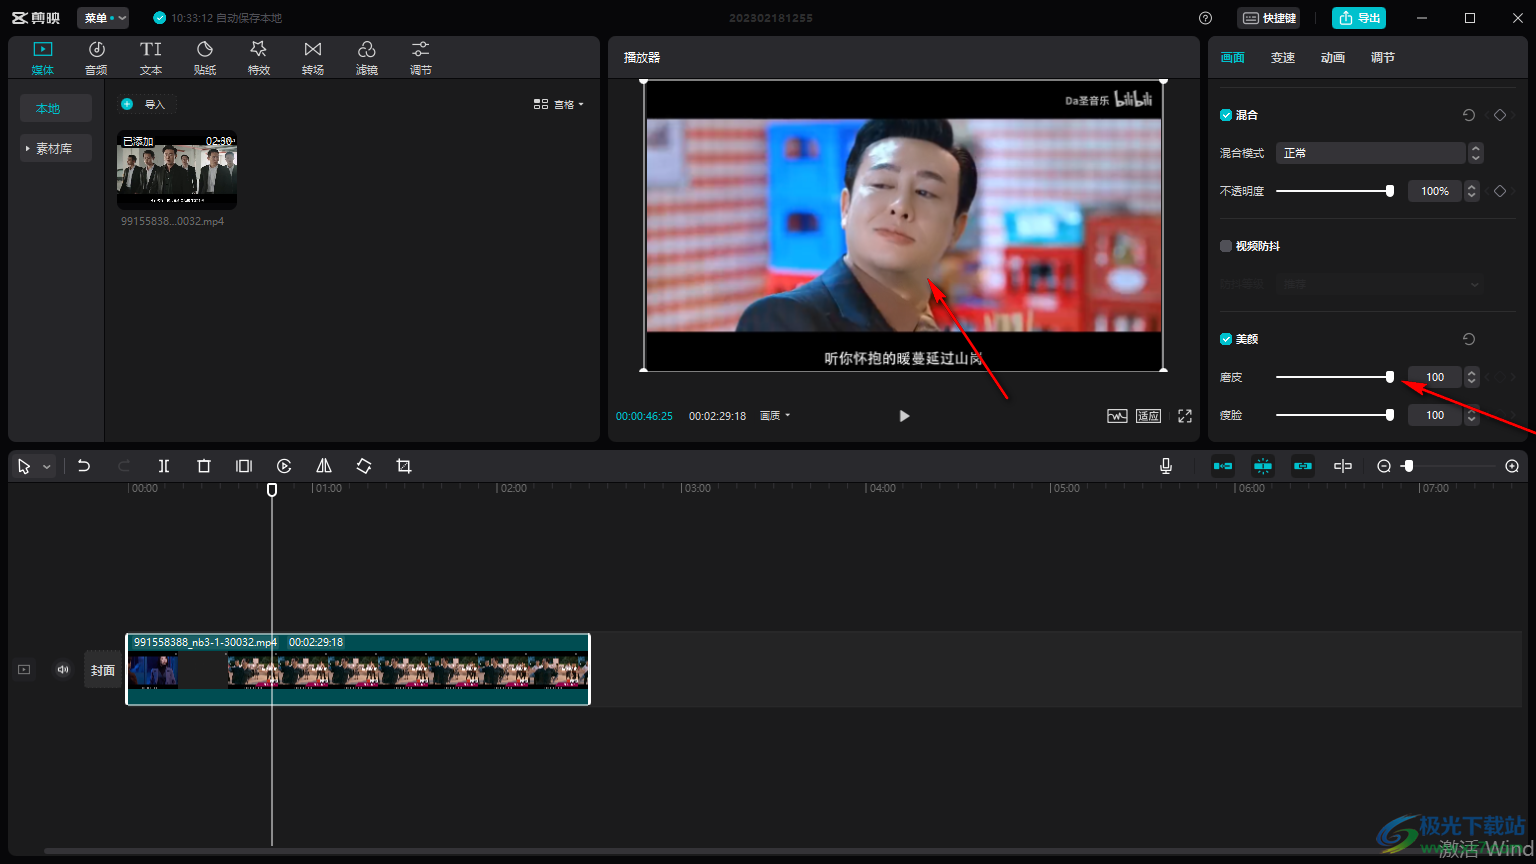Click the 100% opacity value field
This screenshot has height=864, width=1536.
1435,191
